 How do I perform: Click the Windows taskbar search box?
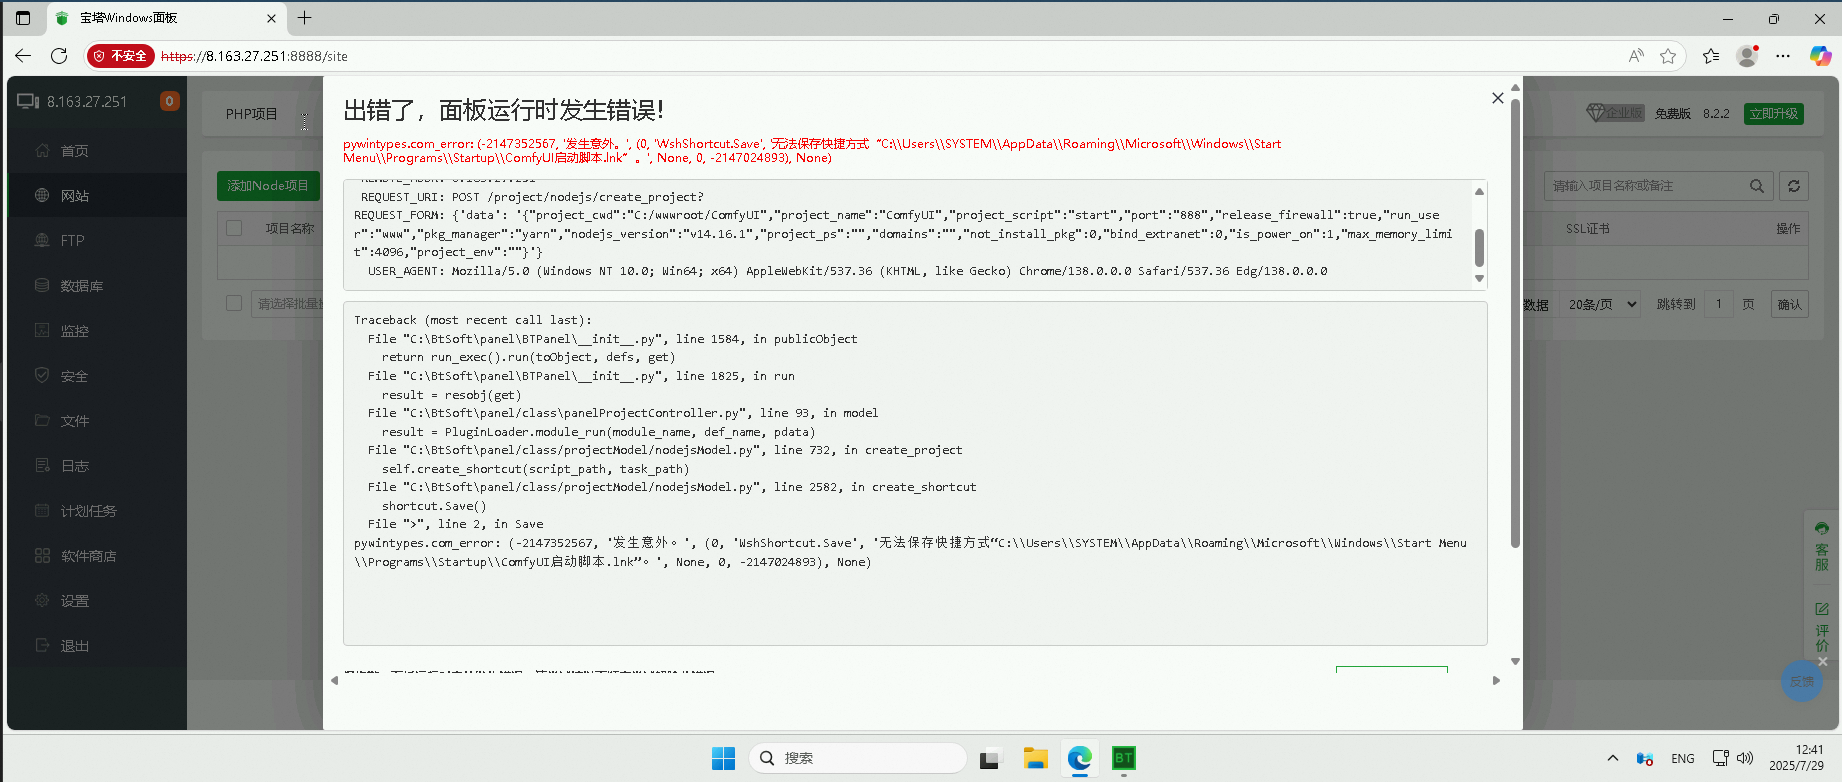[x=858, y=758]
